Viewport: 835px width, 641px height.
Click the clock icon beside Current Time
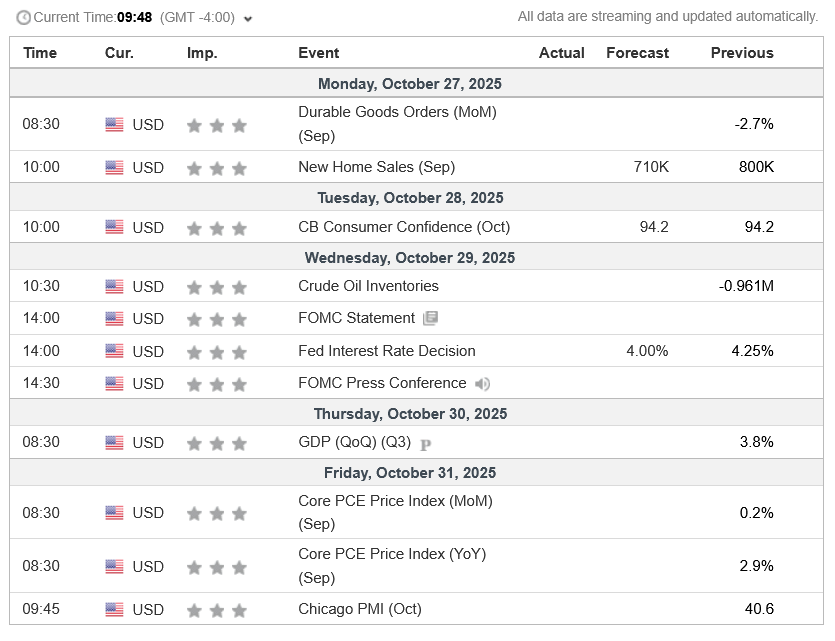click(x=23, y=18)
